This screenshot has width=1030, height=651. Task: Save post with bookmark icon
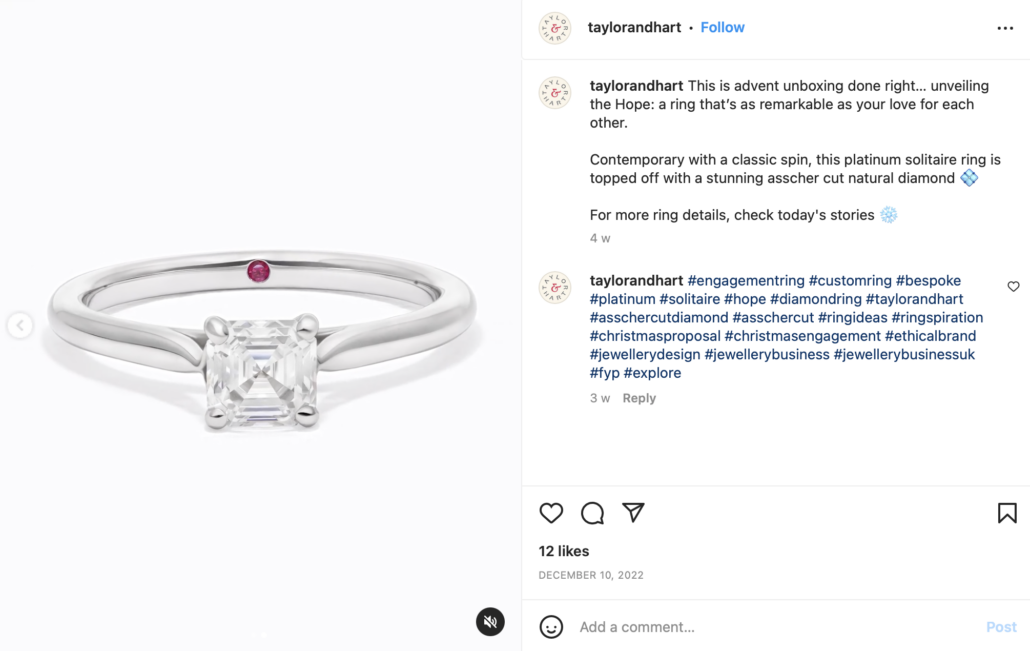pos(1007,513)
